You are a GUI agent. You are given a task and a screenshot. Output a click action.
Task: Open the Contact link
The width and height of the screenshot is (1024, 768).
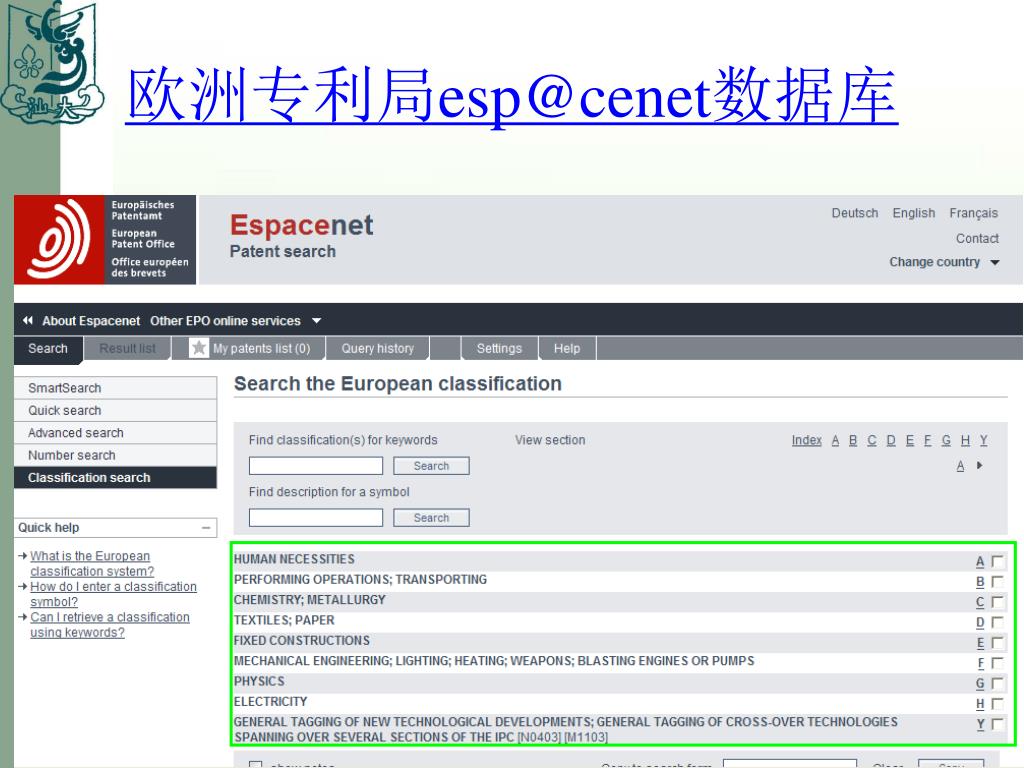pos(977,238)
